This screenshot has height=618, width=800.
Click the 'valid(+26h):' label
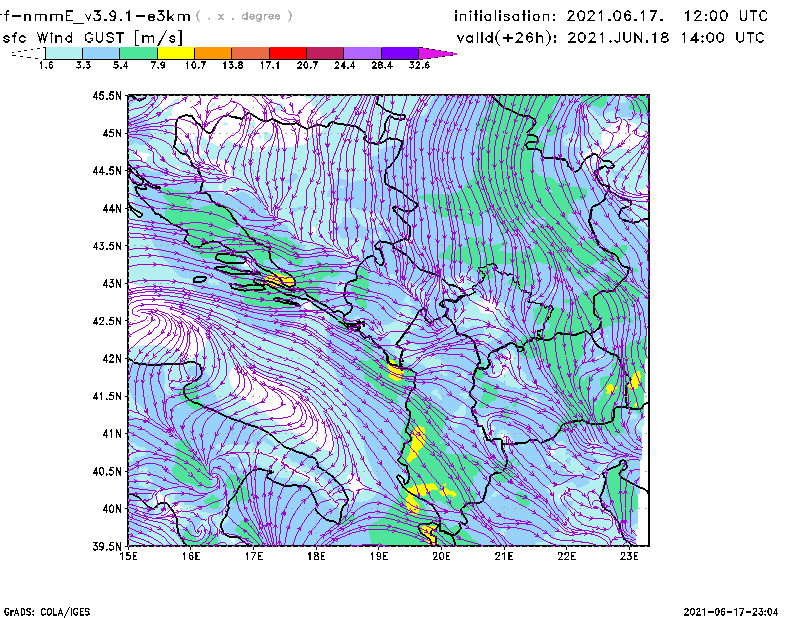click(506, 38)
